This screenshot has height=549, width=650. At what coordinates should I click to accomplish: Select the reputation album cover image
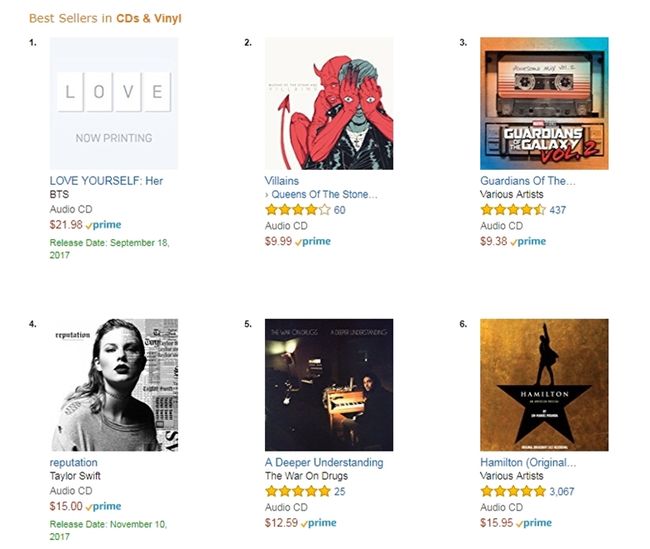[x=114, y=385]
